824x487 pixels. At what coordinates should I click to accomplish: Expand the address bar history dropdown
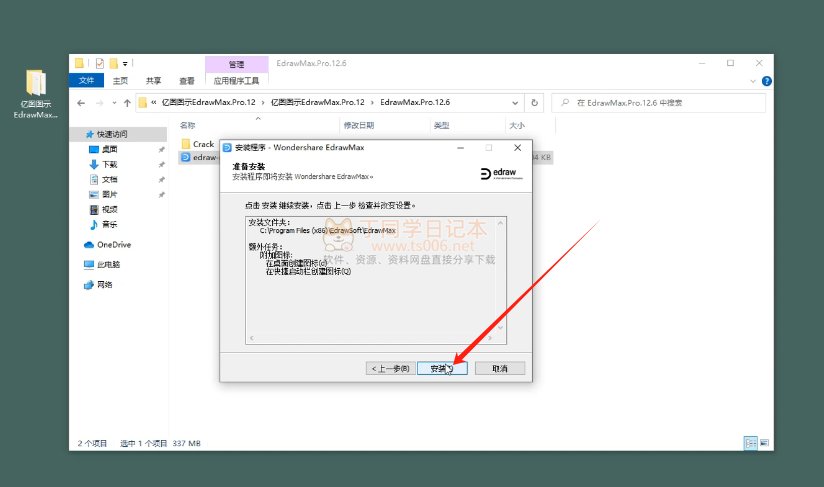point(515,103)
